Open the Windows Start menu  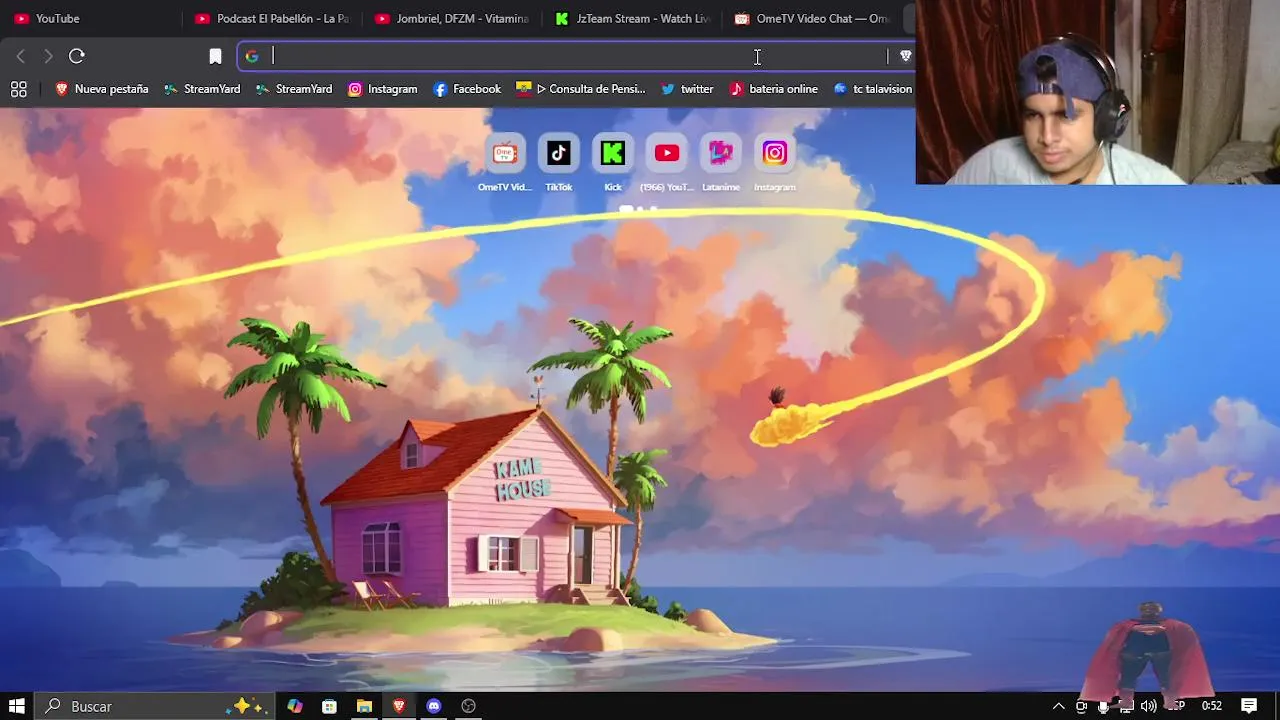17,706
